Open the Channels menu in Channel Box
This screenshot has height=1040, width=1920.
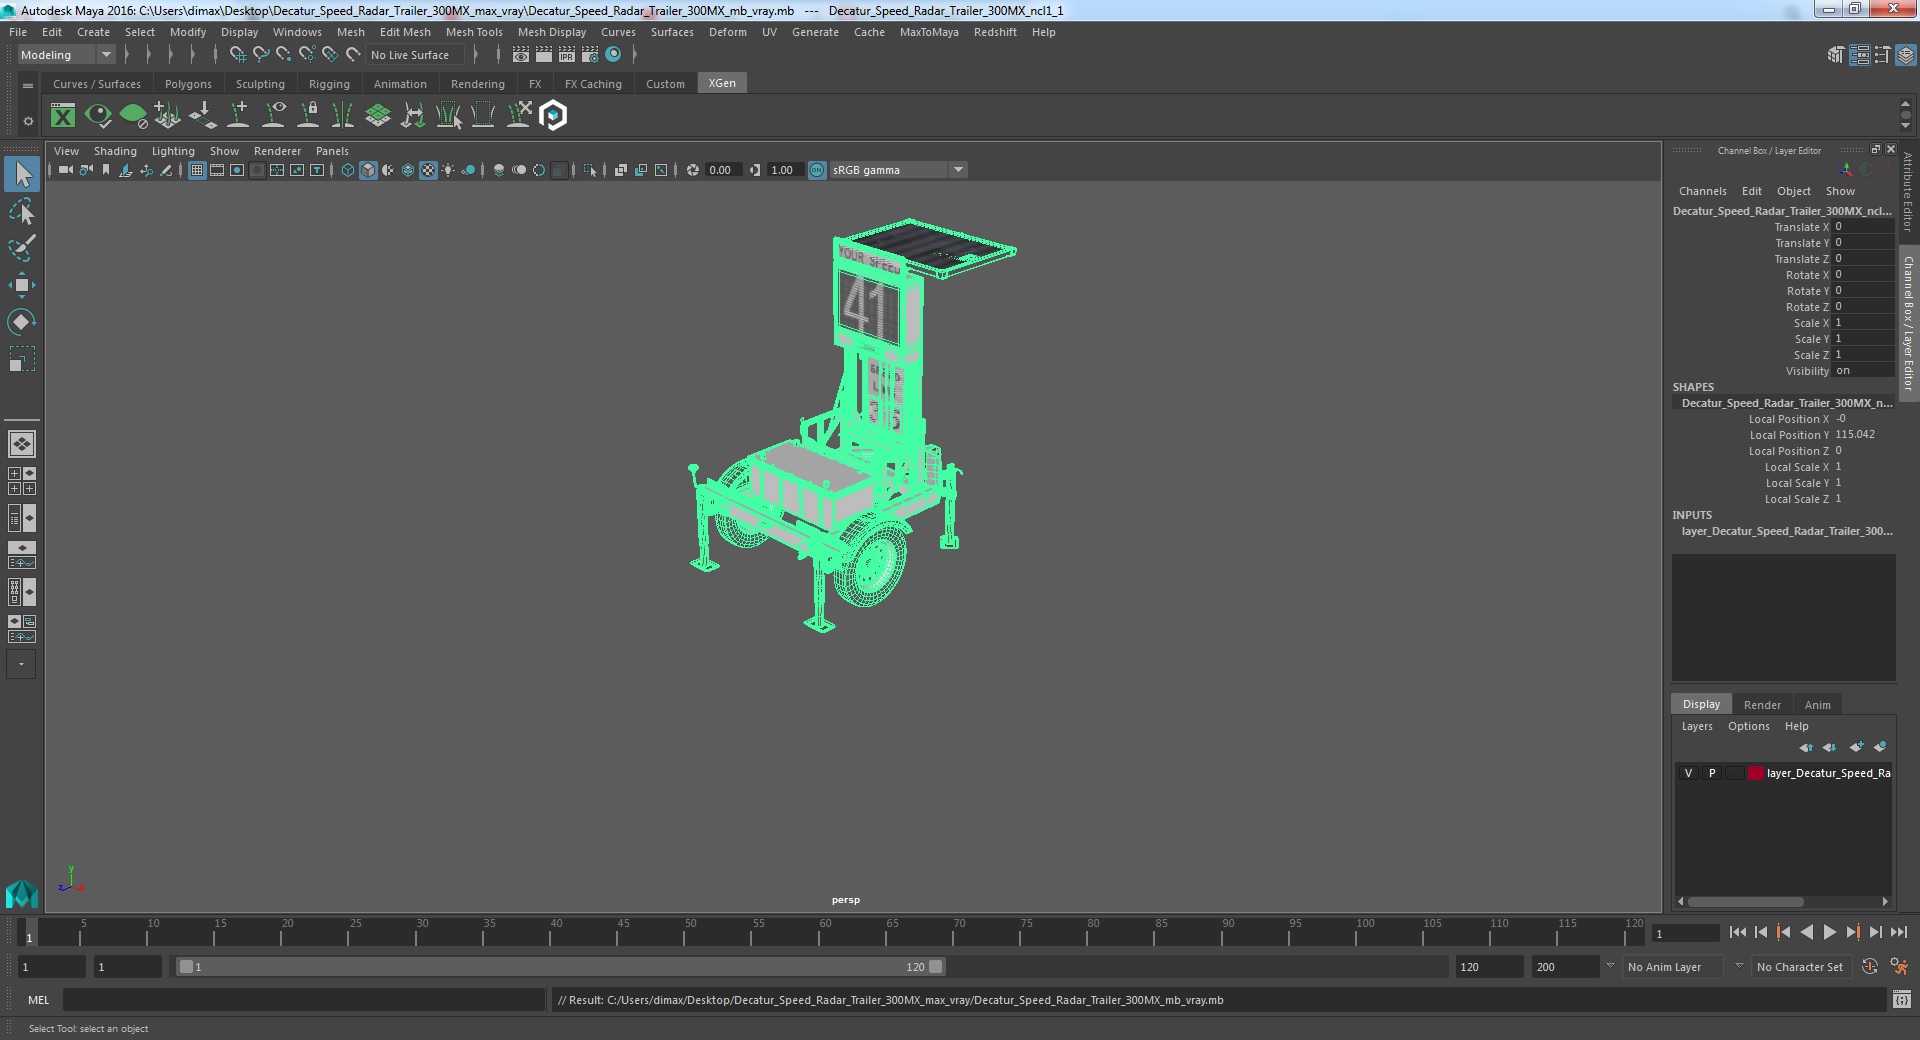pyautogui.click(x=1702, y=191)
